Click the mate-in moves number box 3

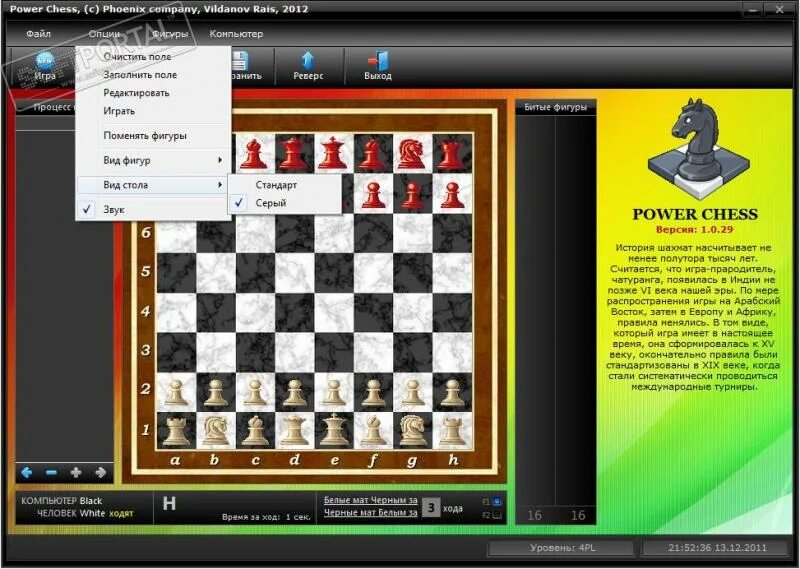point(431,507)
